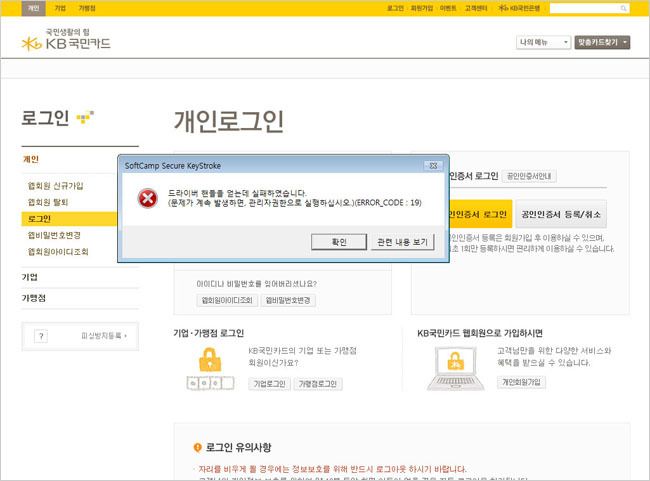The image size is (650, 481).
Task: Click the 개인회원가입 button
Action: tap(521, 382)
